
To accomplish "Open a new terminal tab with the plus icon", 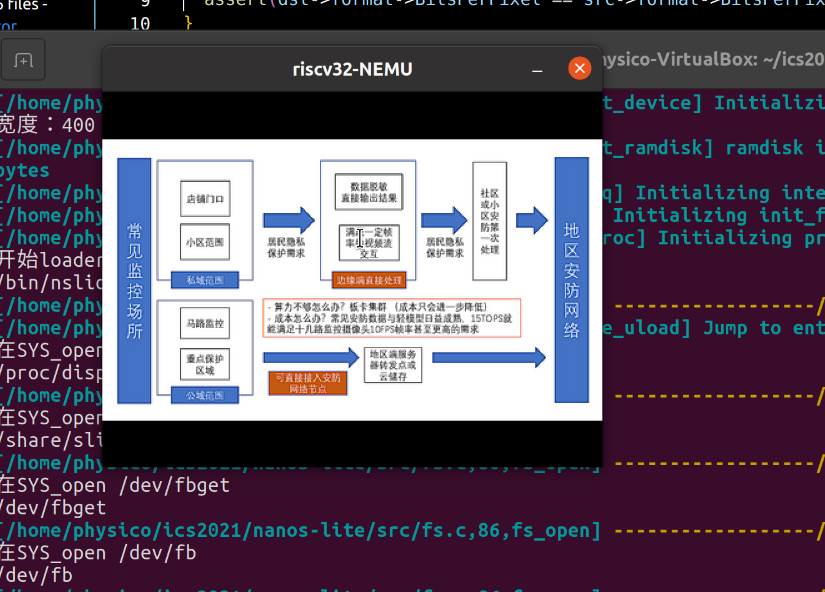I will [23, 60].
